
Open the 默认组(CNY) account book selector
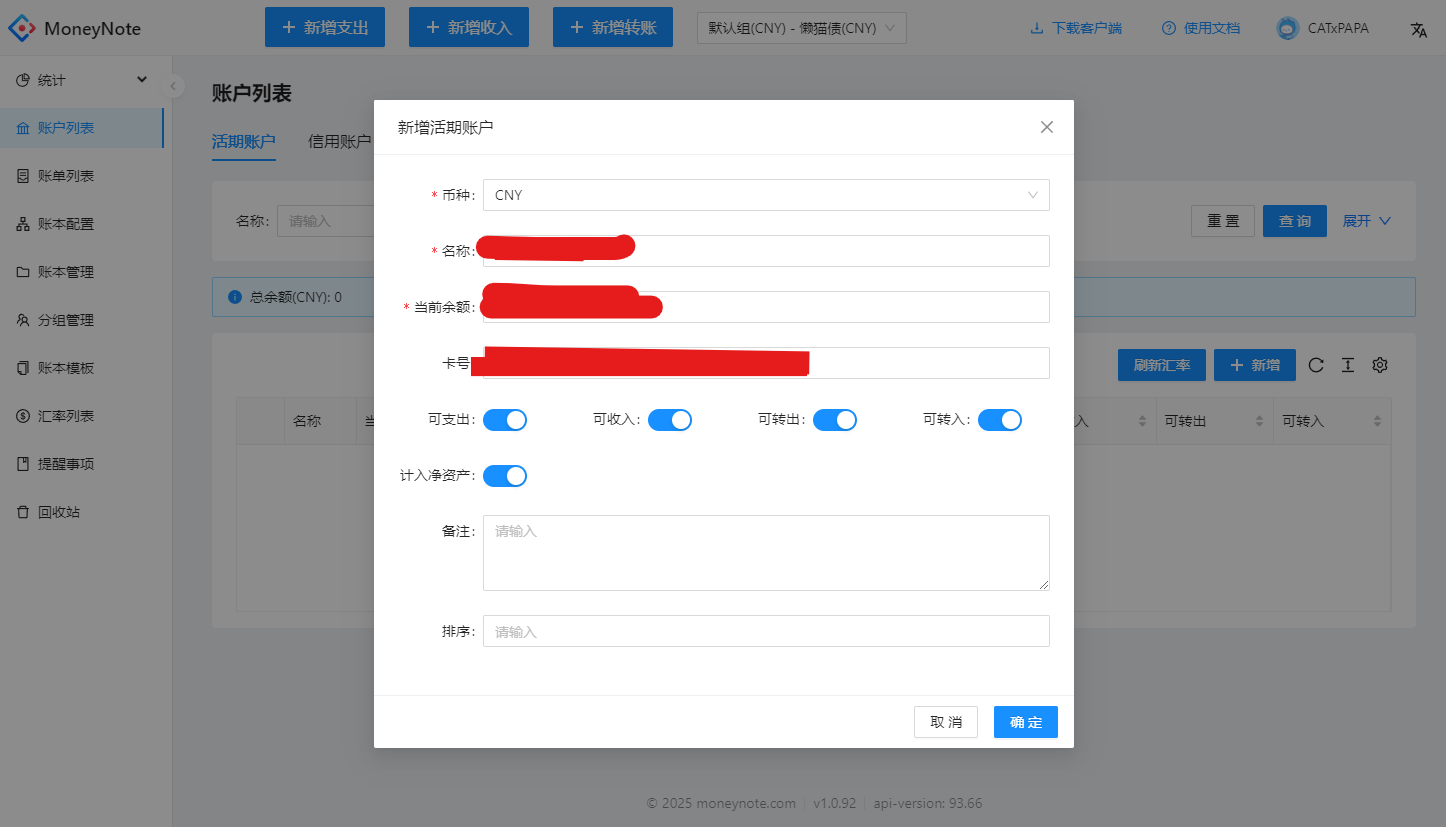(802, 28)
